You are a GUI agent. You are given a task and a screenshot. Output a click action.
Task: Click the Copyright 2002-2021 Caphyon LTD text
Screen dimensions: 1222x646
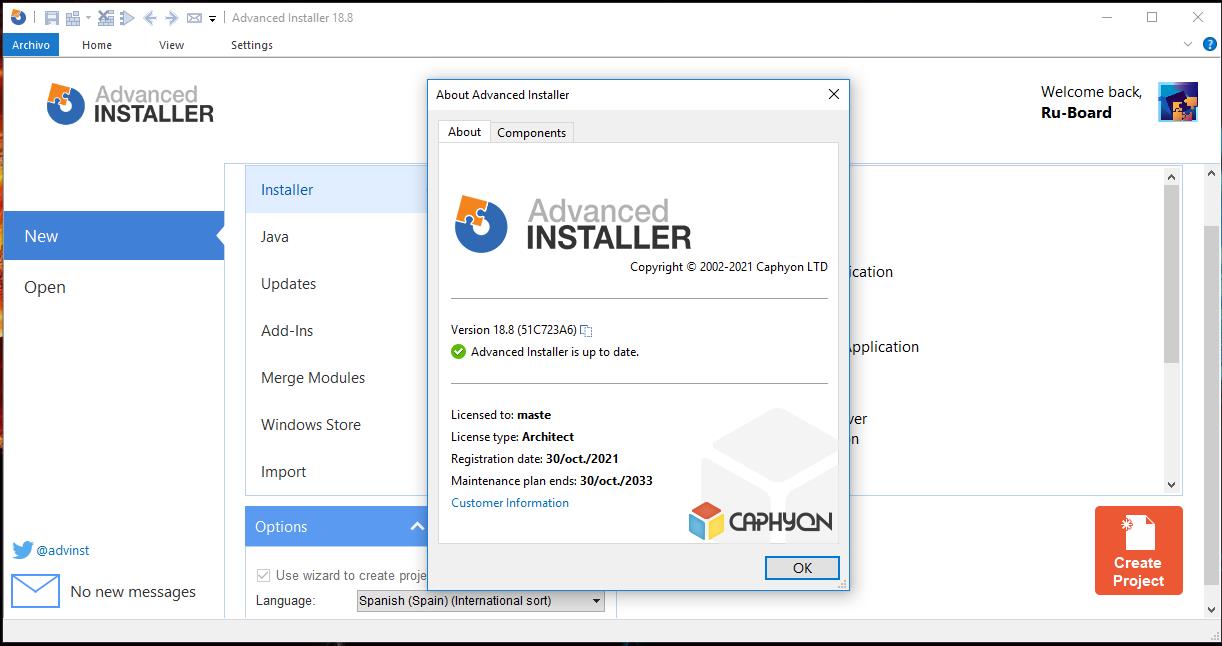(729, 267)
